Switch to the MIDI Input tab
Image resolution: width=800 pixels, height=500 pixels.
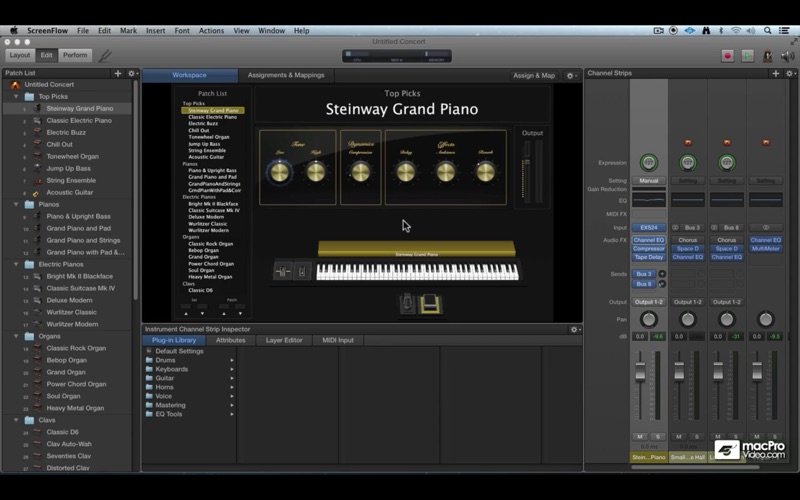338,340
